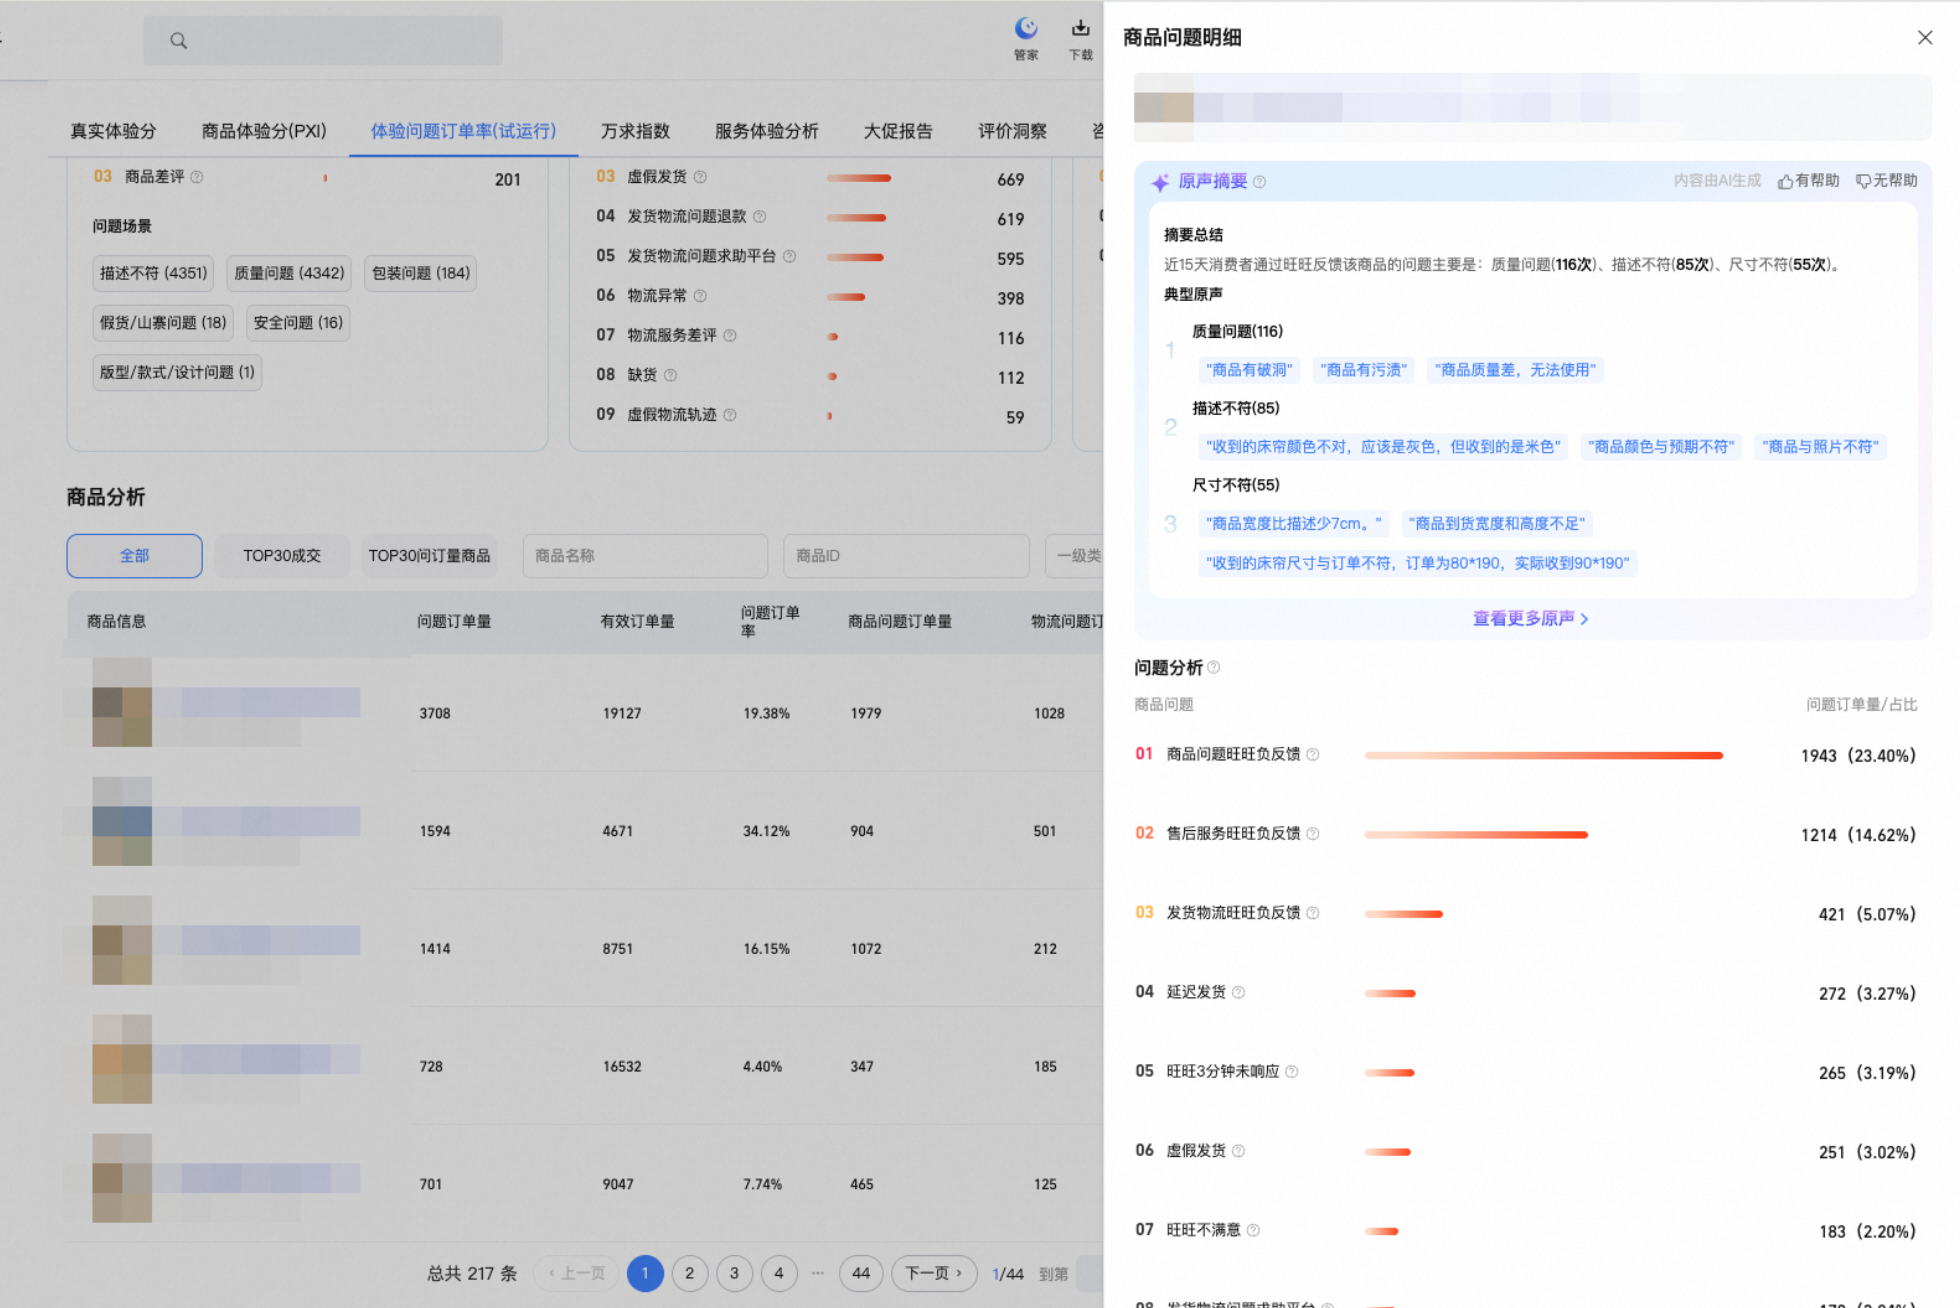The width and height of the screenshot is (1960, 1308).
Task: Open the 大促报告 tab
Action: pos(898,131)
